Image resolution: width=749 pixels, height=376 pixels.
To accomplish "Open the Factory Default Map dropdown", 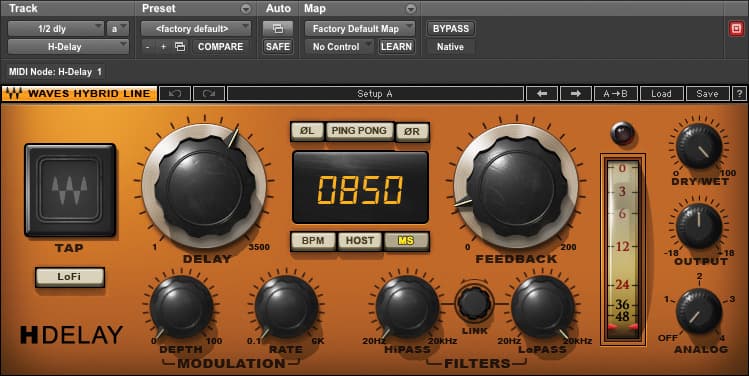I will tap(360, 29).
